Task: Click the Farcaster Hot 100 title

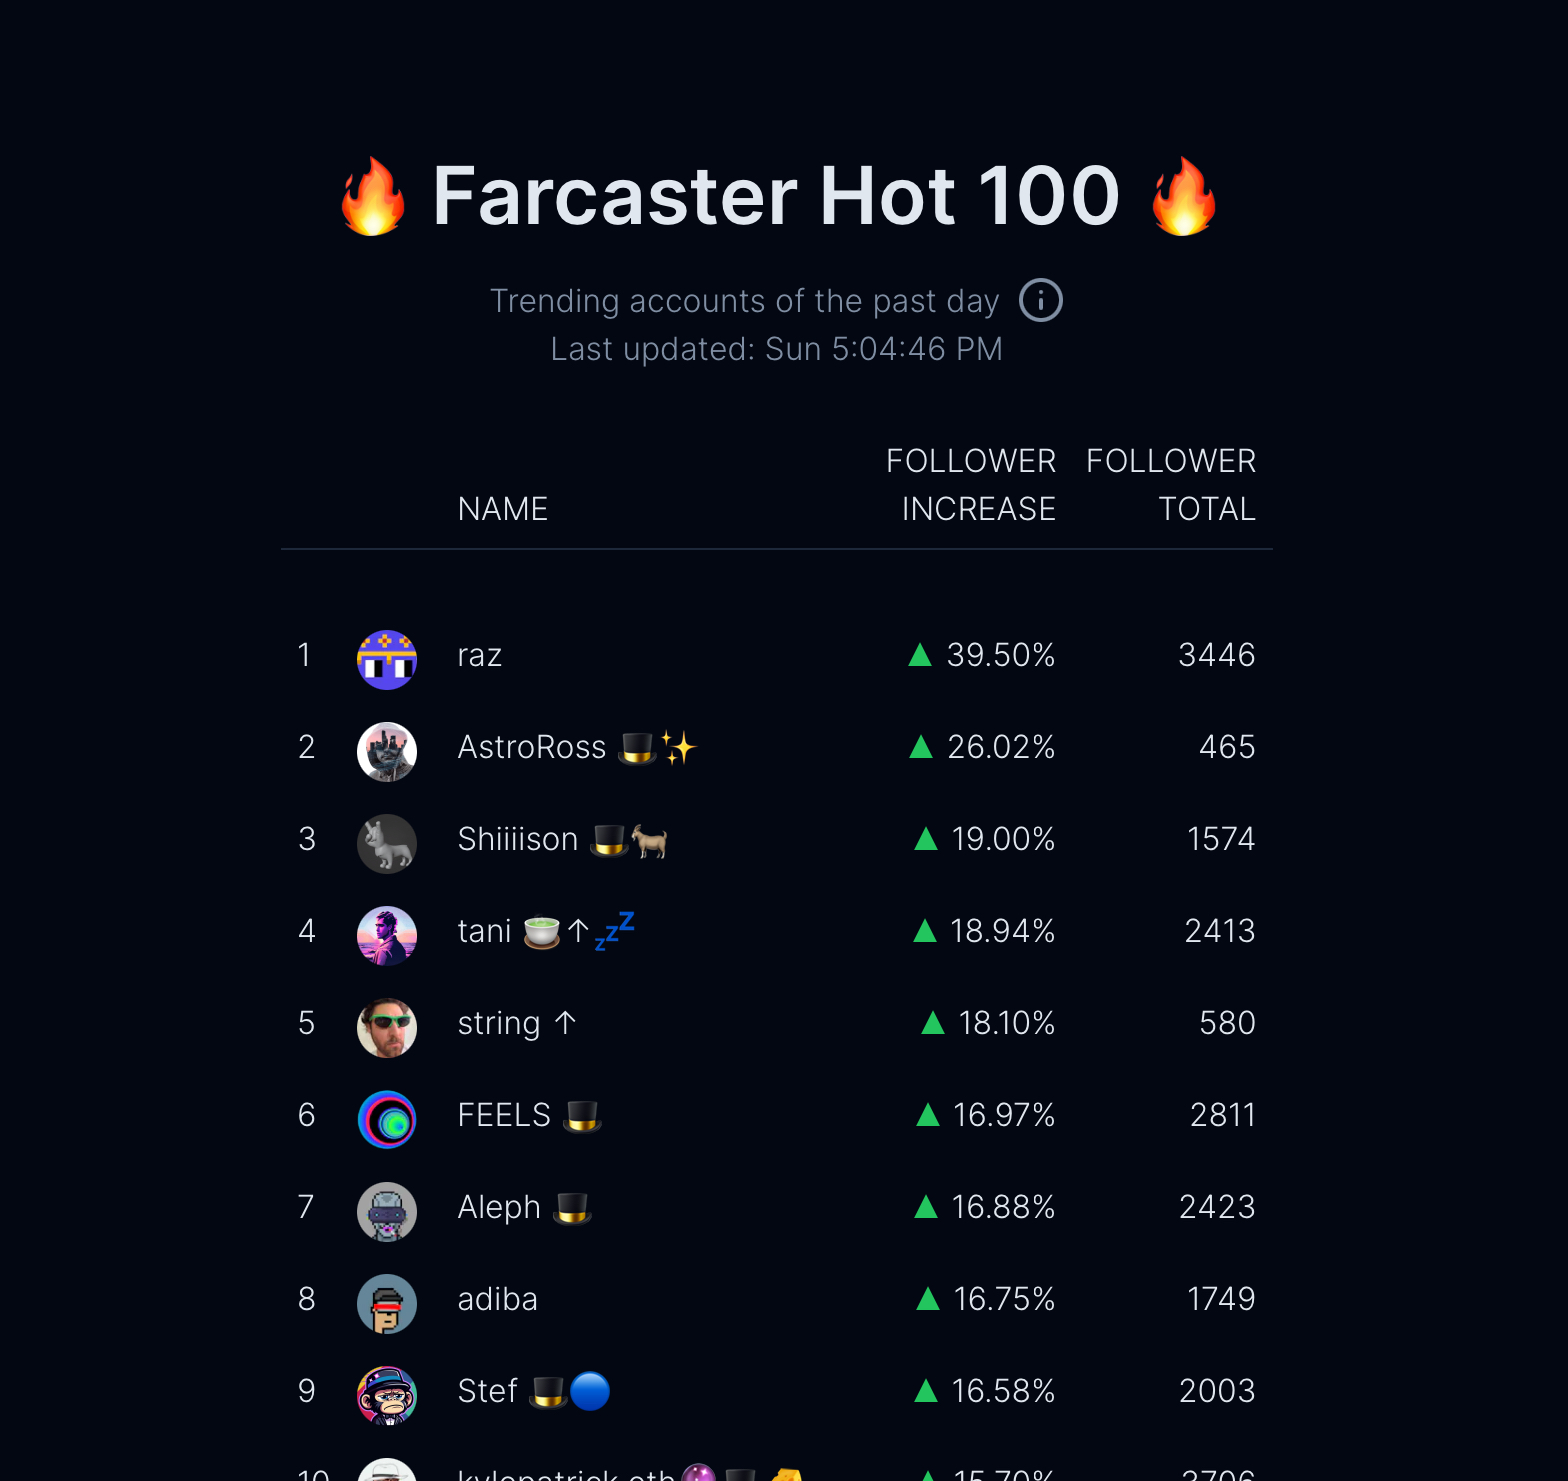Action: [777, 196]
